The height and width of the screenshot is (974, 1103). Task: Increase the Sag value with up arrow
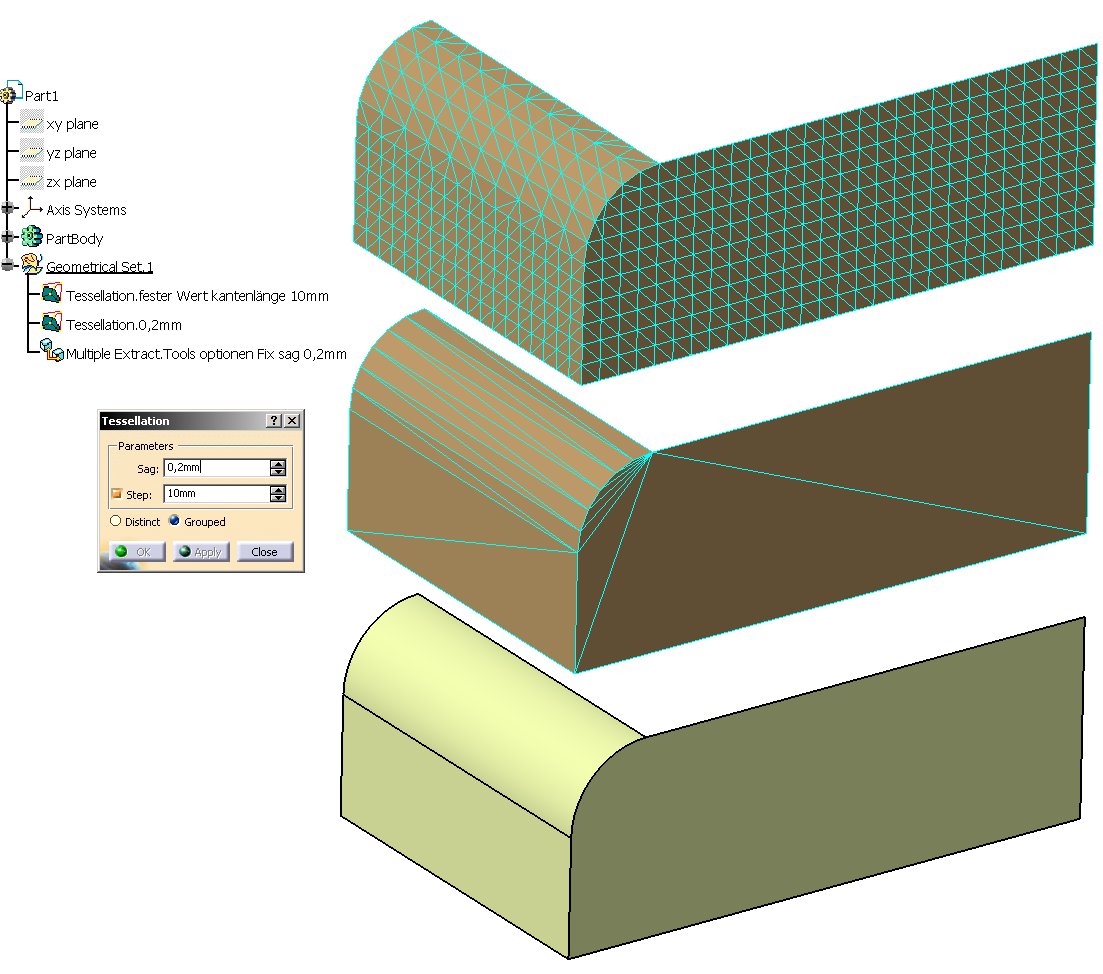coord(278,463)
